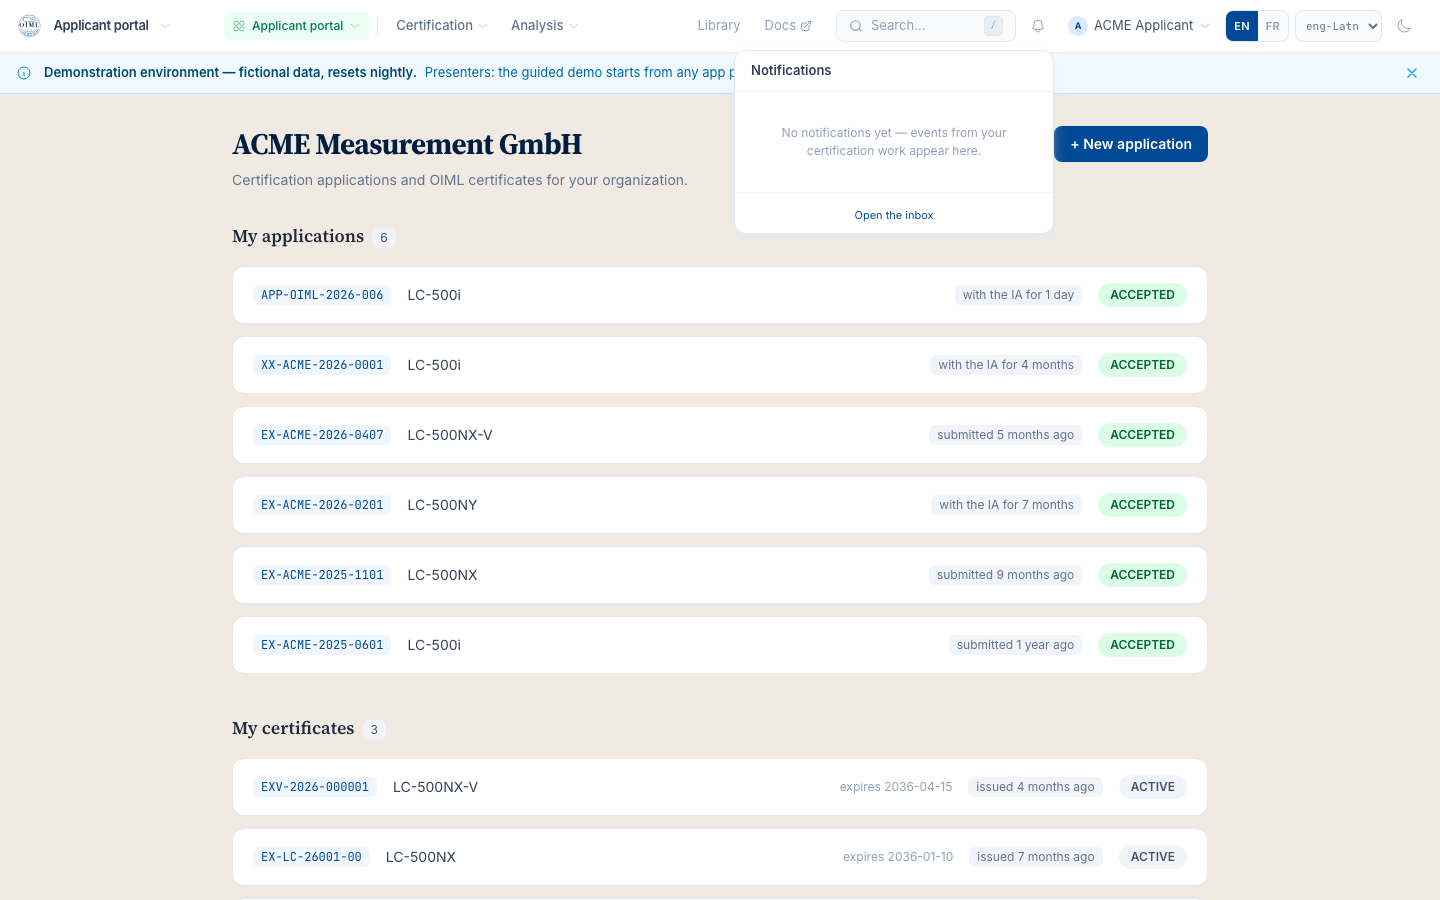This screenshot has width=1440, height=900.
Task: Open application XX-ACME-2026-0001
Action: (x=720, y=365)
